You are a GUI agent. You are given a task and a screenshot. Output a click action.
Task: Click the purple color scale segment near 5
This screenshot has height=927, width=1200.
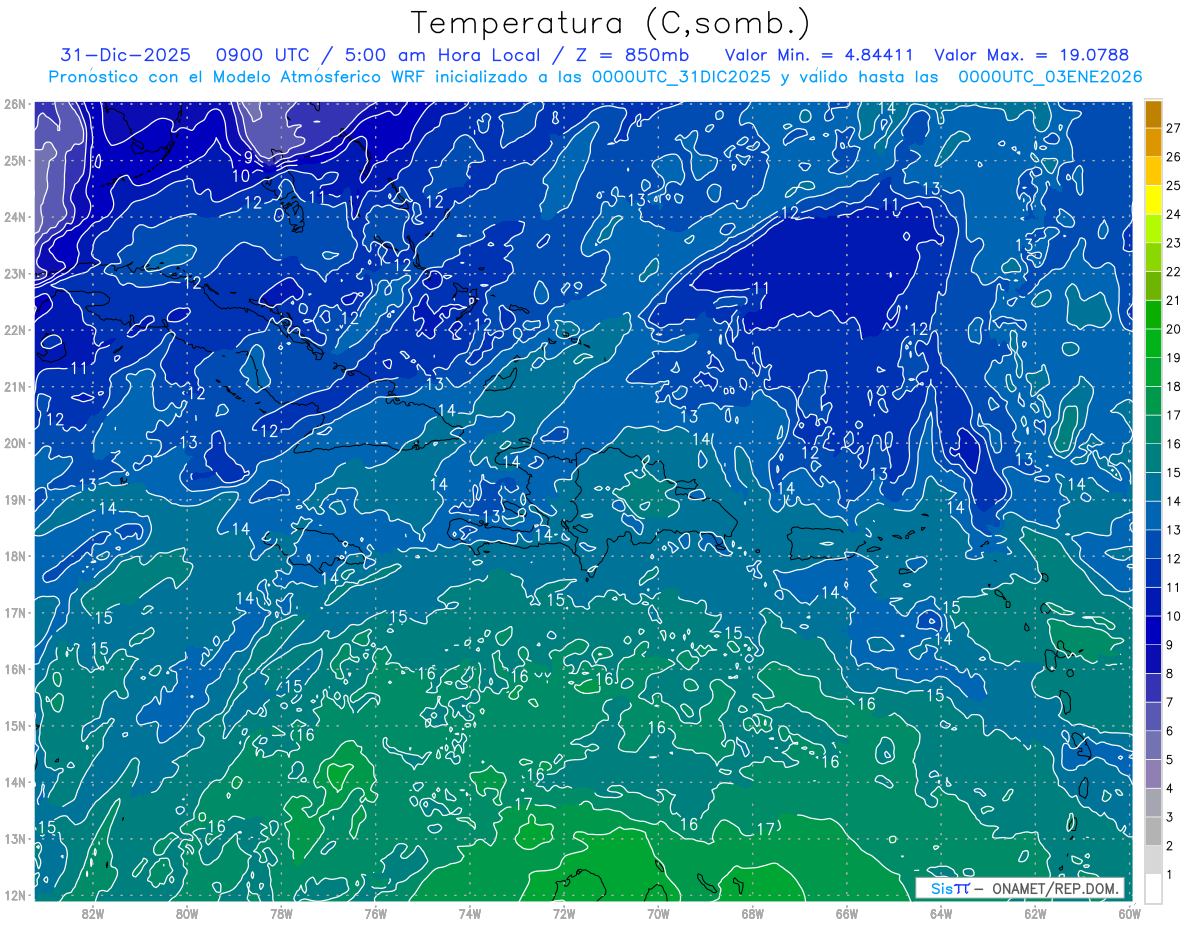pos(1153,774)
